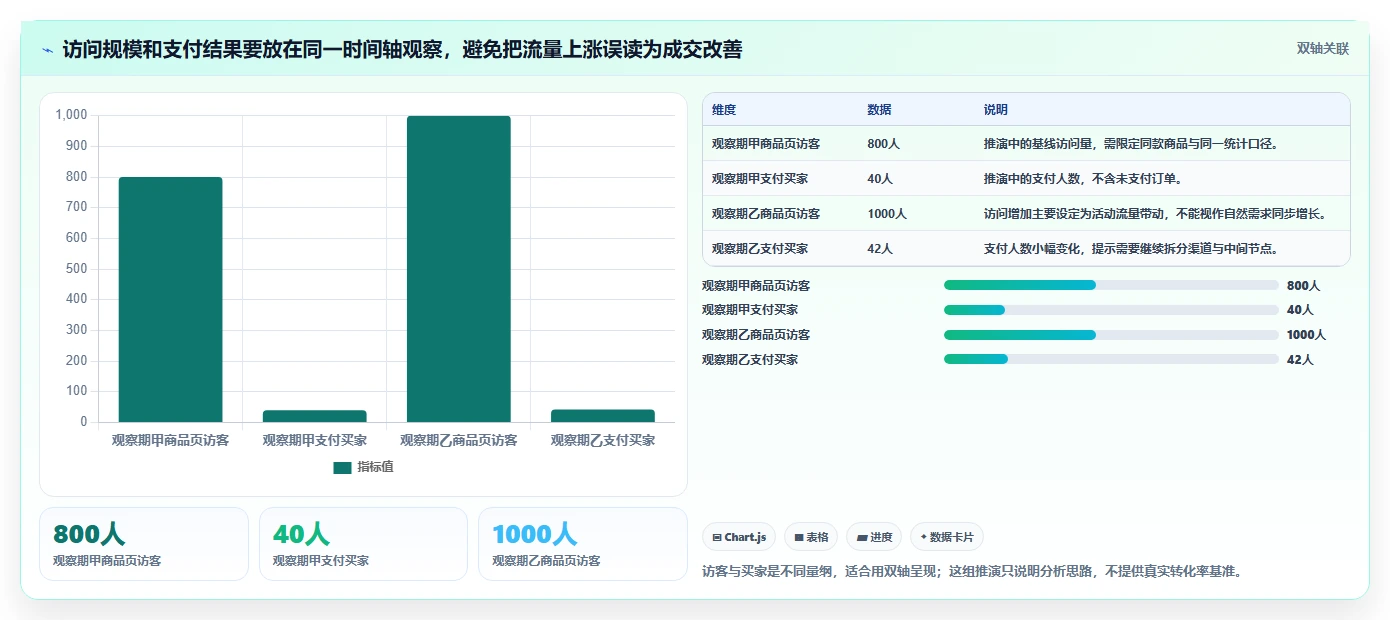The width and height of the screenshot is (1390, 620).
Task: Click the note 推演中的支付人数，不含未支付订单。
Action: [x=1085, y=179]
